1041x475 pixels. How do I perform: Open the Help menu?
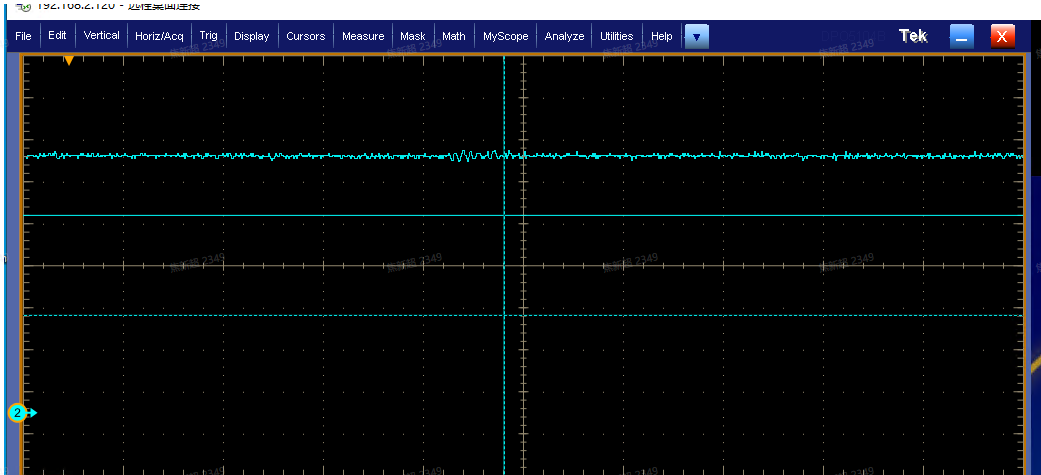coord(662,37)
